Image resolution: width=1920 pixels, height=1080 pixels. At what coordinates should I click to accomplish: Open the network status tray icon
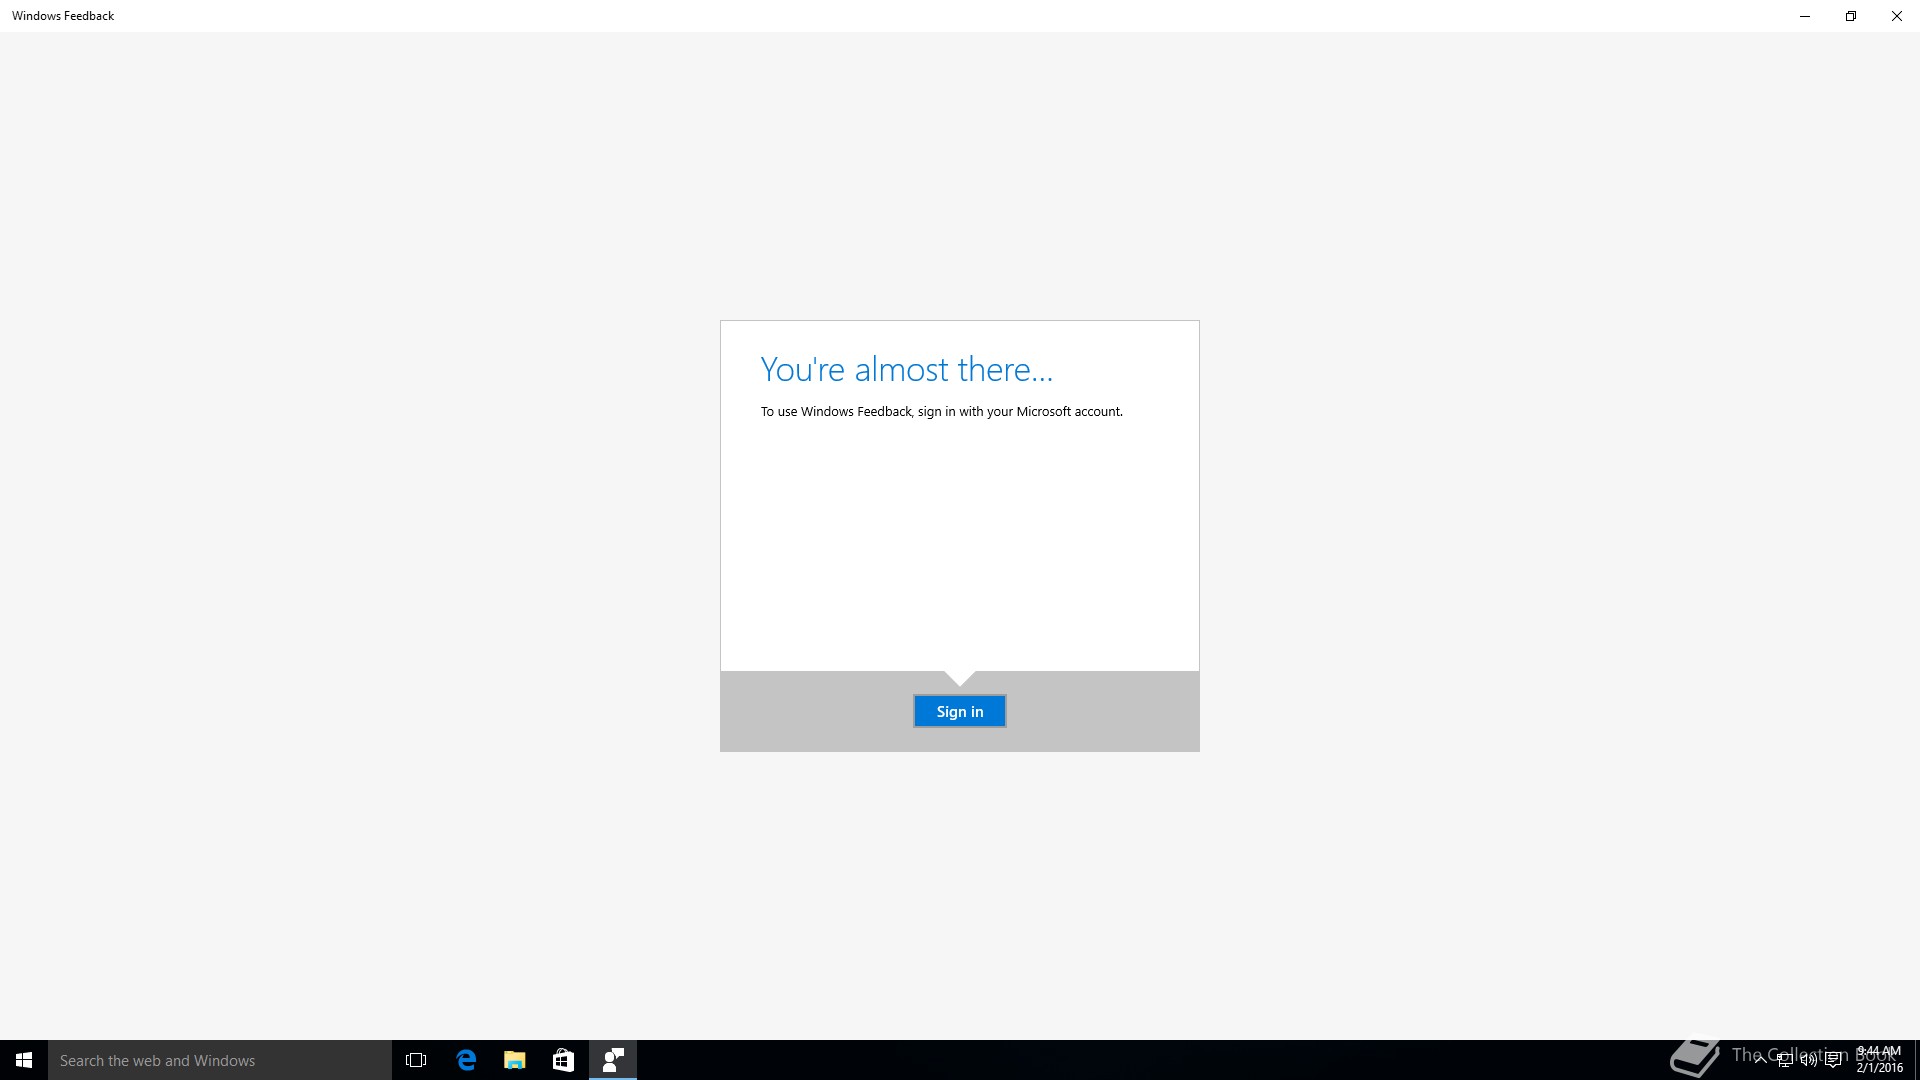(x=1785, y=1060)
